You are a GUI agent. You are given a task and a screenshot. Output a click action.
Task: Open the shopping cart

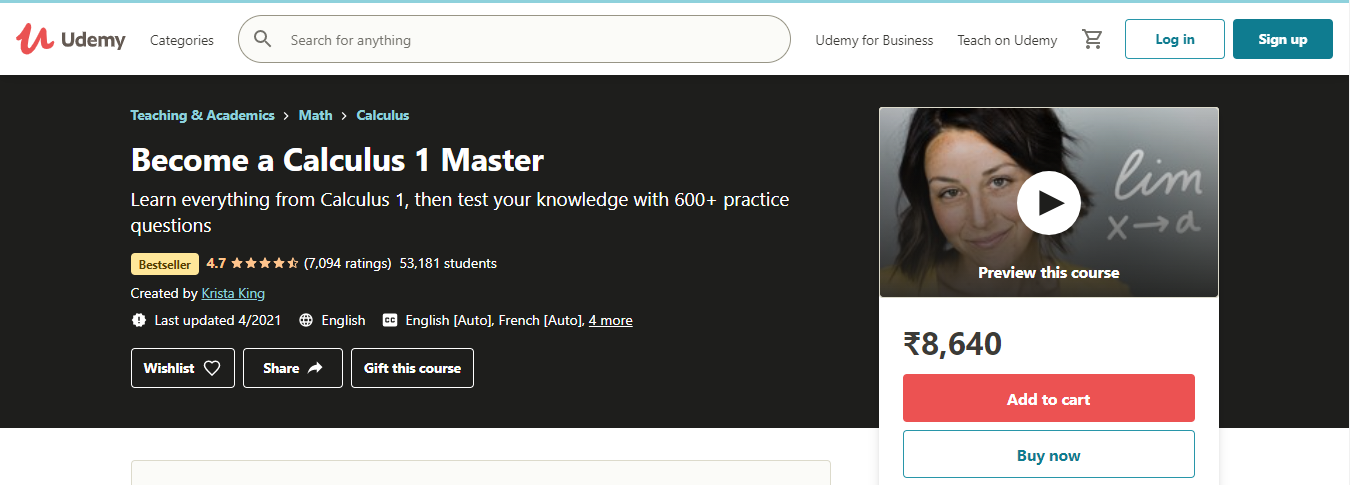coord(1092,40)
